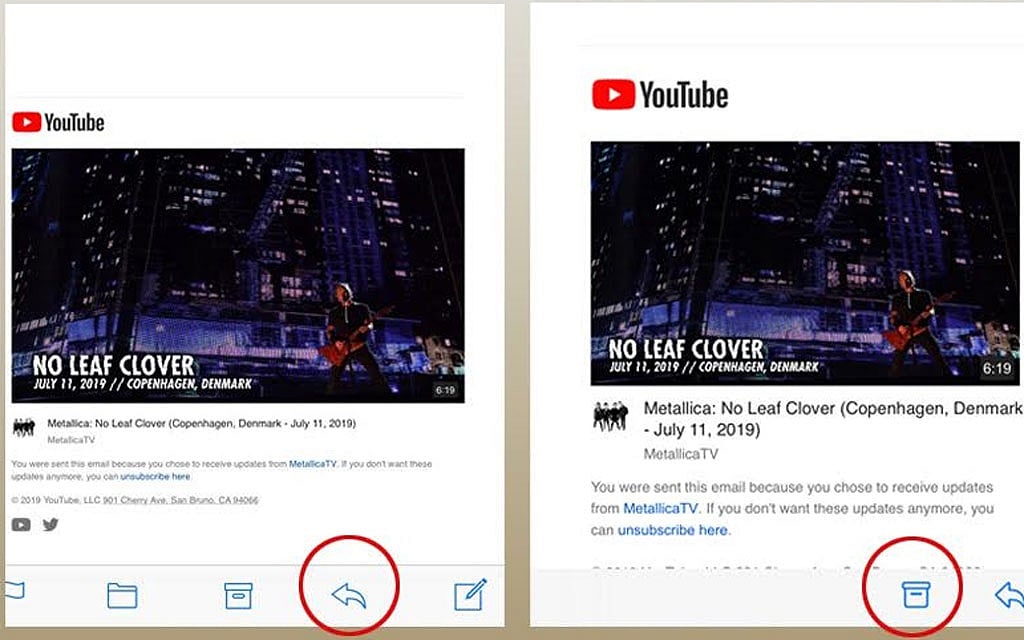1024x640 pixels.
Task: Click 'unsubscribe here' link in right email
Action: click(673, 530)
